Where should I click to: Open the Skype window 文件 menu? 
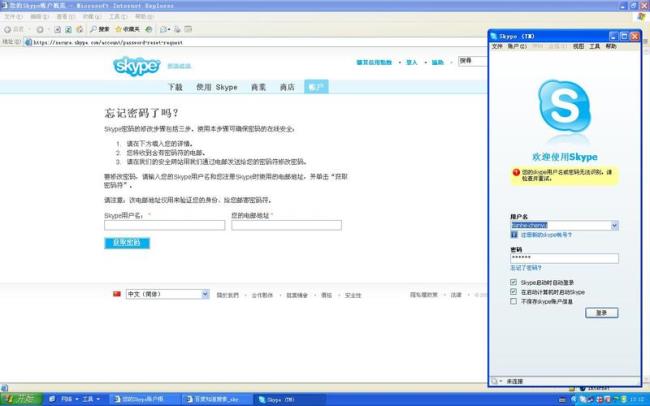pyautogui.click(x=497, y=46)
